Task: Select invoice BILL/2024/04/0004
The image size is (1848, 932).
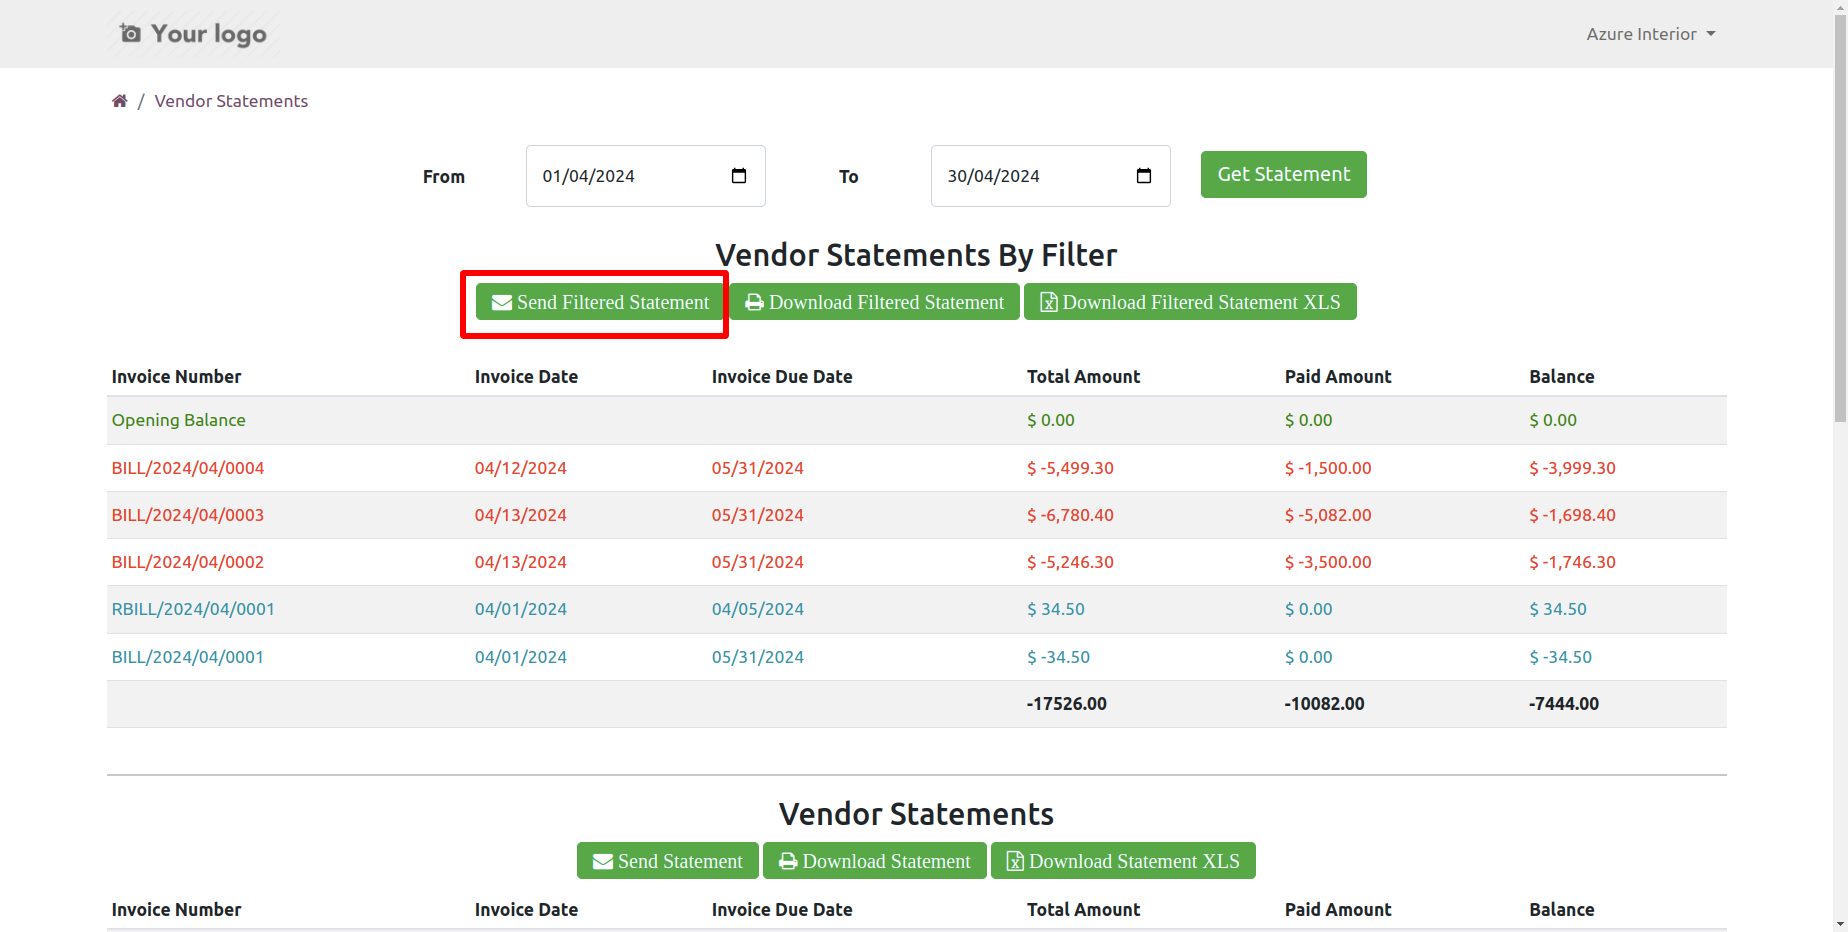Action: click(188, 468)
